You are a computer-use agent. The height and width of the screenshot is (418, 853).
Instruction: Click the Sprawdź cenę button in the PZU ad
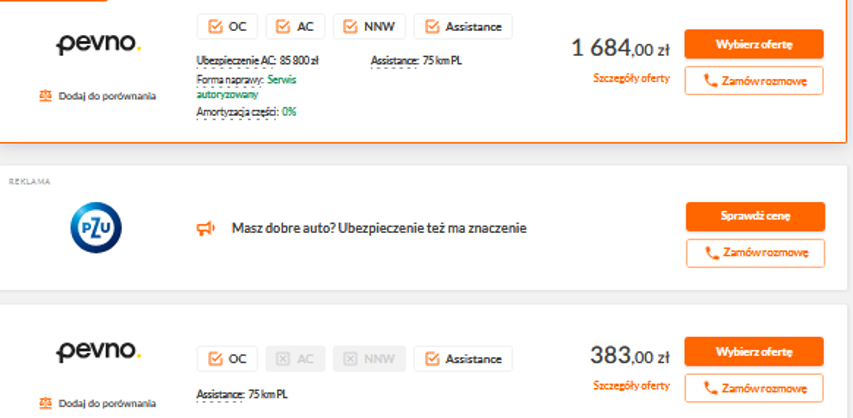pyautogui.click(x=755, y=216)
